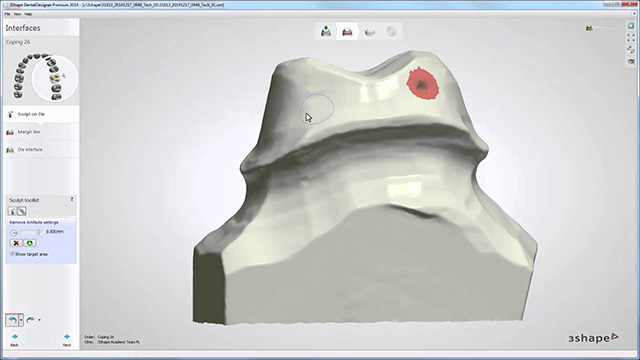Go to the third workflow step icon
This screenshot has width=640, height=360.
point(370,32)
